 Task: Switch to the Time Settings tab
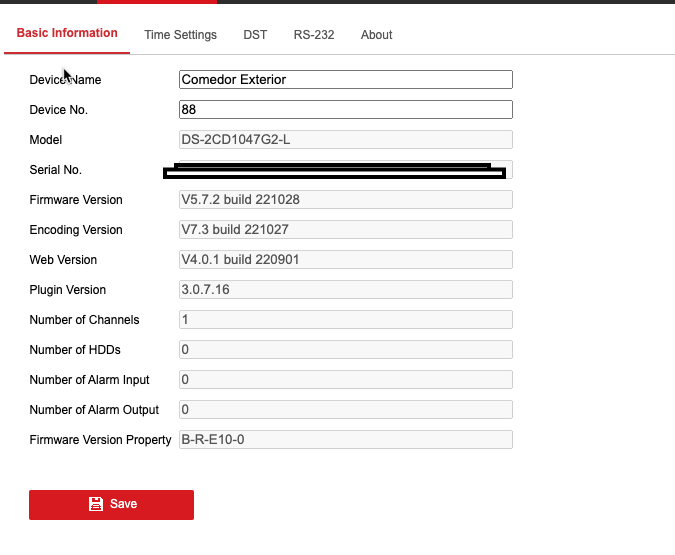pyautogui.click(x=180, y=35)
